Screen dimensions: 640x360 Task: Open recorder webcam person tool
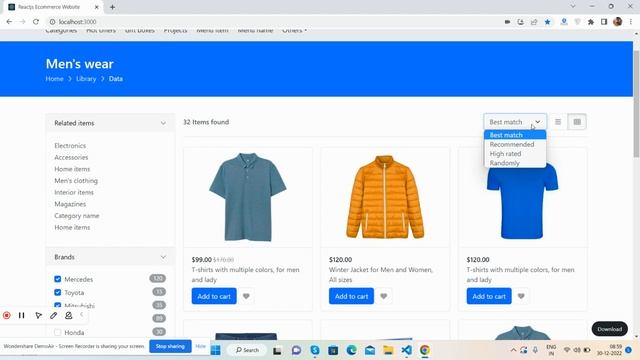(x=69, y=316)
